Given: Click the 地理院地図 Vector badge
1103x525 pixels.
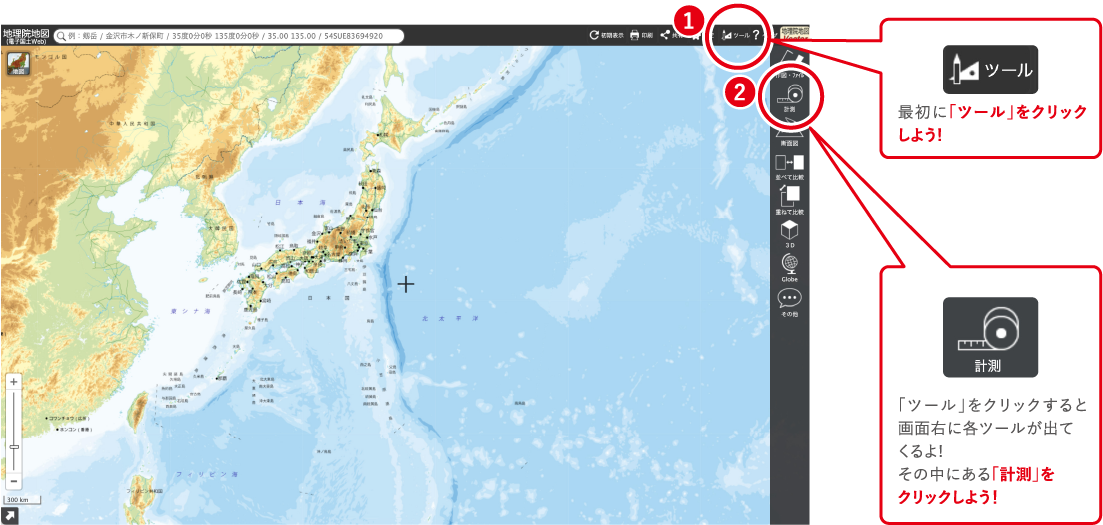Looking at the screenshot, I should coord(795,32).
